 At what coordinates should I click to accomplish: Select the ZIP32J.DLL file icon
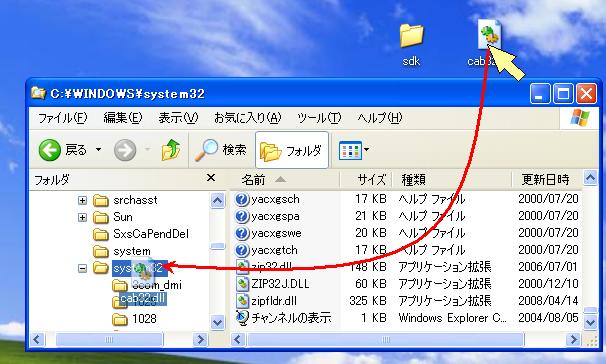242,284
